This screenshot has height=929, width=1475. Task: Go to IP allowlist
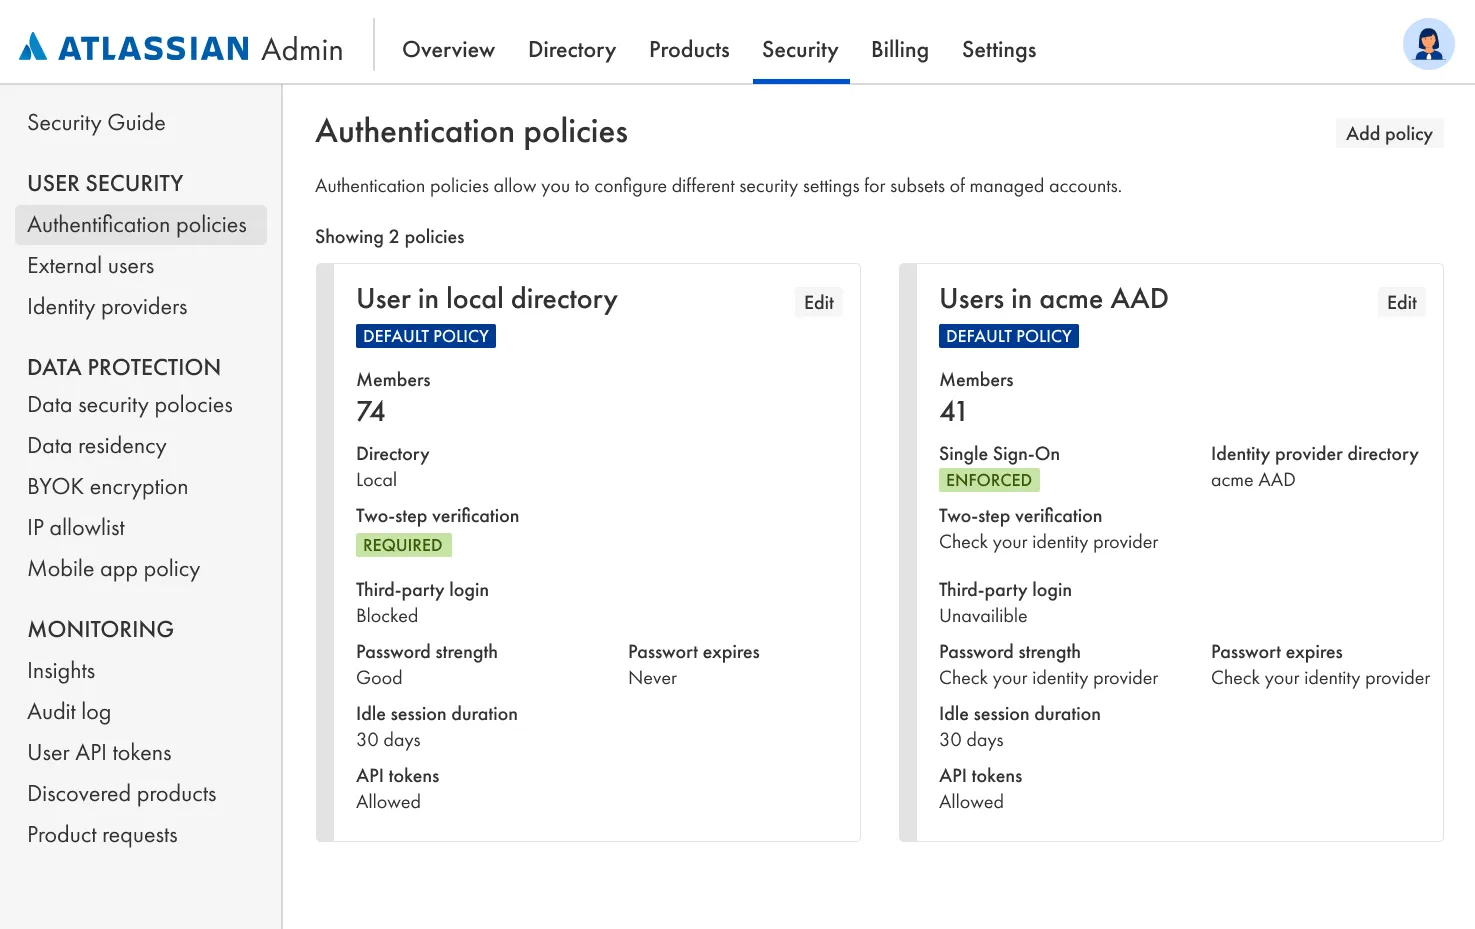pyautogui.click(x=76, y=528)
